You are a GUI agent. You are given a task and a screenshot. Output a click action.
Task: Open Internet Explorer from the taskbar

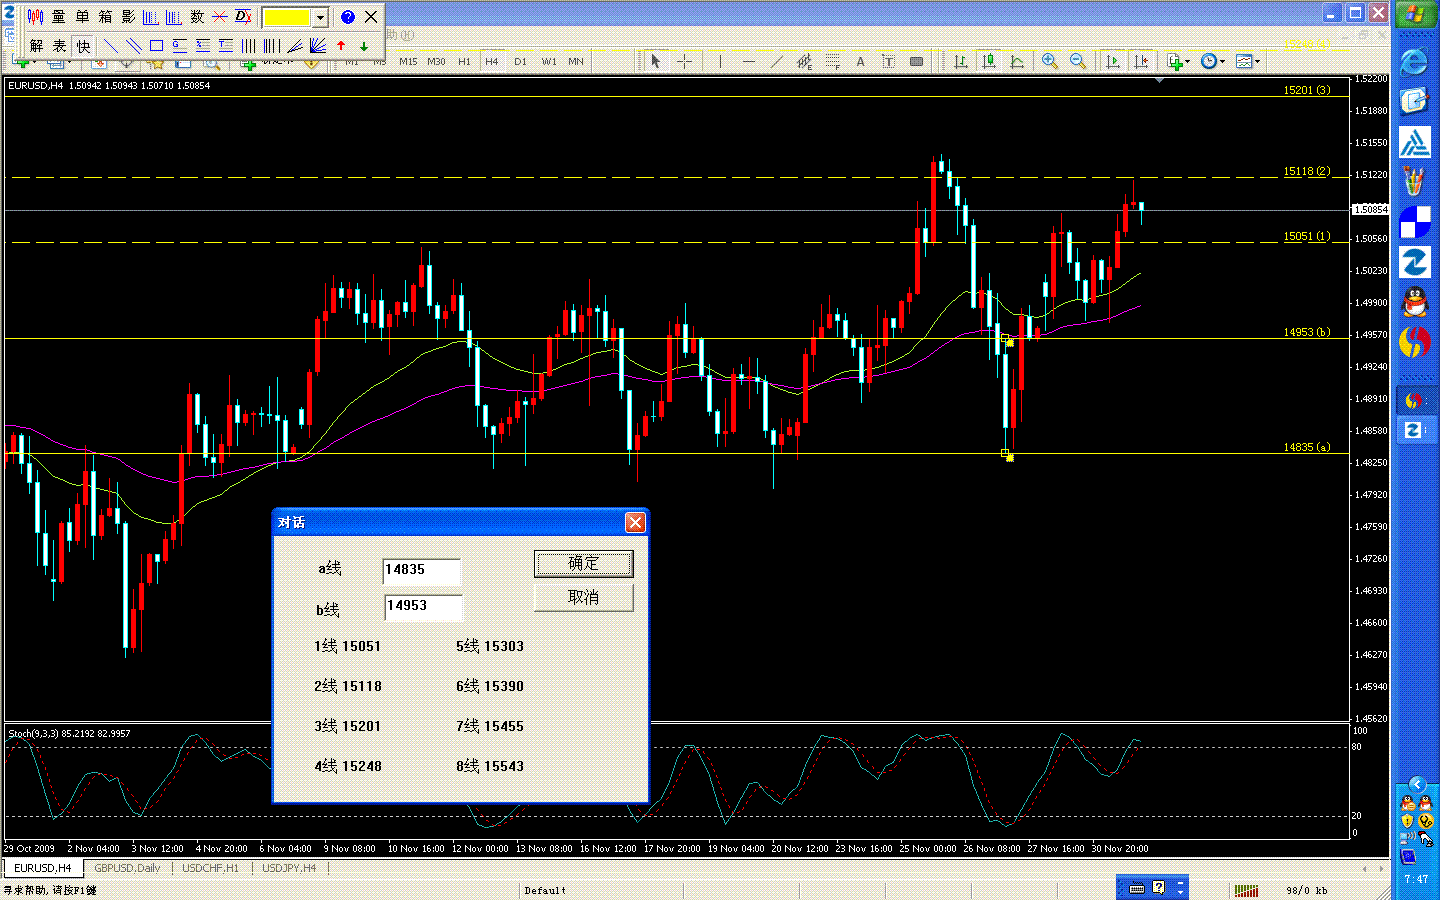pos(1414,62)
